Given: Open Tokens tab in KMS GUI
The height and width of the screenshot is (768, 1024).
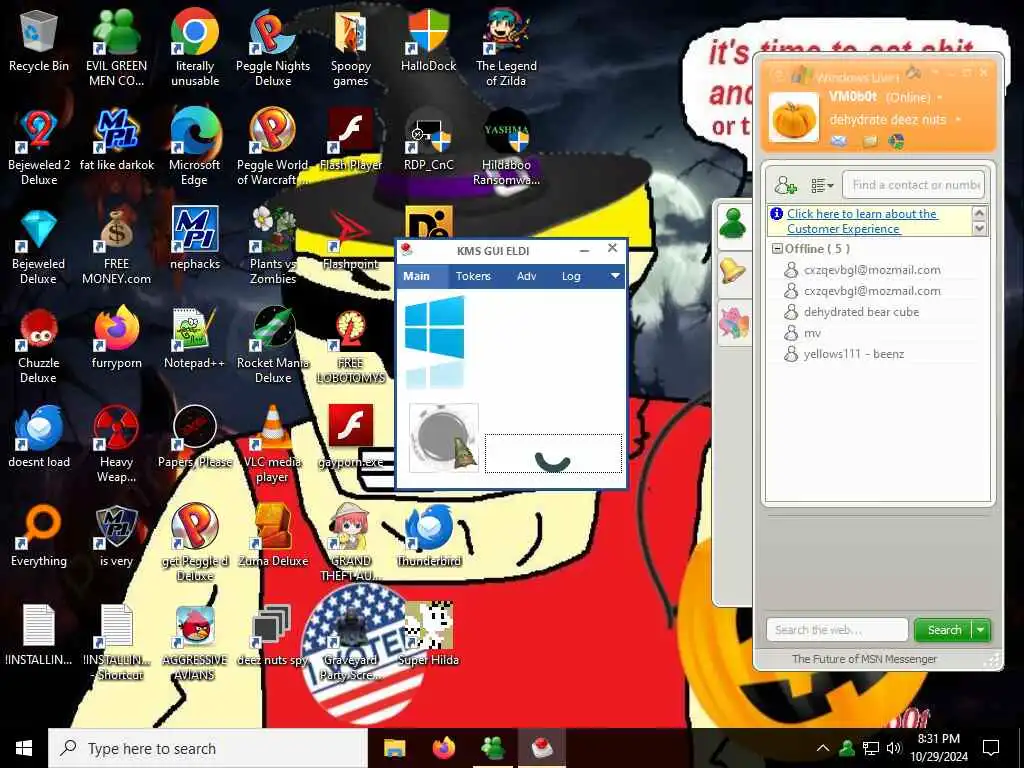Looking at the screenshot, I should click(x=473, y=276).
